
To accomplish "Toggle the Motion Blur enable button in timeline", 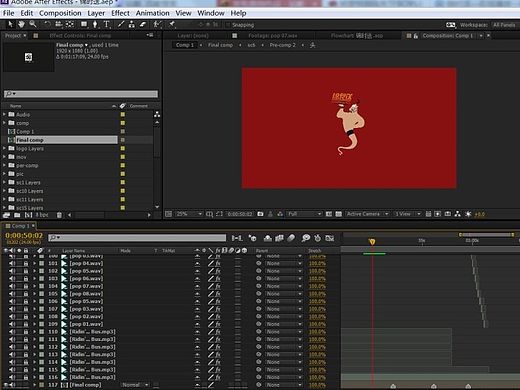I will 291,238.
